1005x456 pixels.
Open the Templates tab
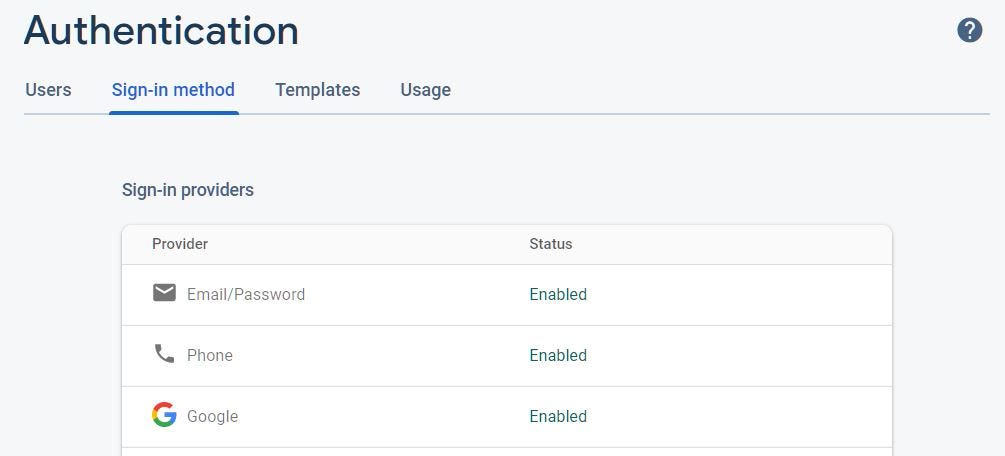[x=318, y=90]
